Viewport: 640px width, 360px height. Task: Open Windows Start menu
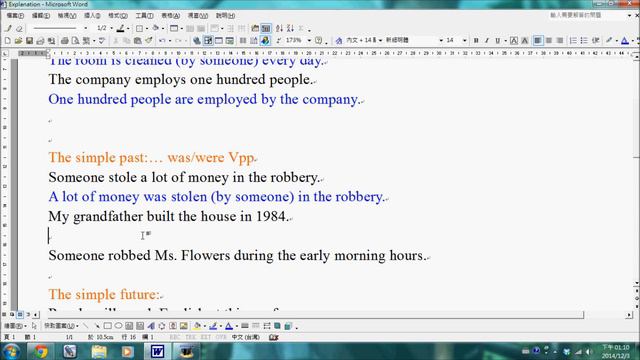pos(11,351)
